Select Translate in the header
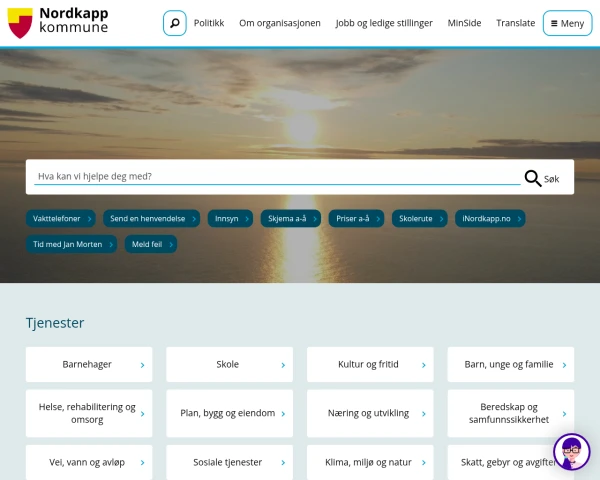The height and width of the screenshot is (480, 600). [515, 23]
